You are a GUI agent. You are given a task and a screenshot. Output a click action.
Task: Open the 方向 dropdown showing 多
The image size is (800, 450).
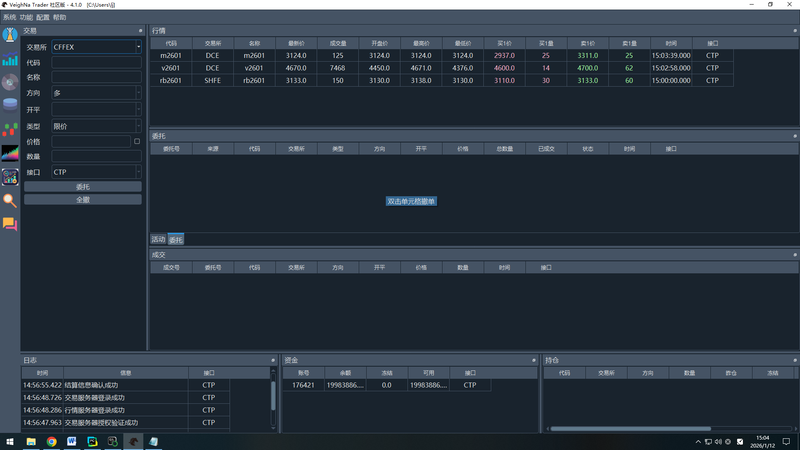[x=96, y=92]
